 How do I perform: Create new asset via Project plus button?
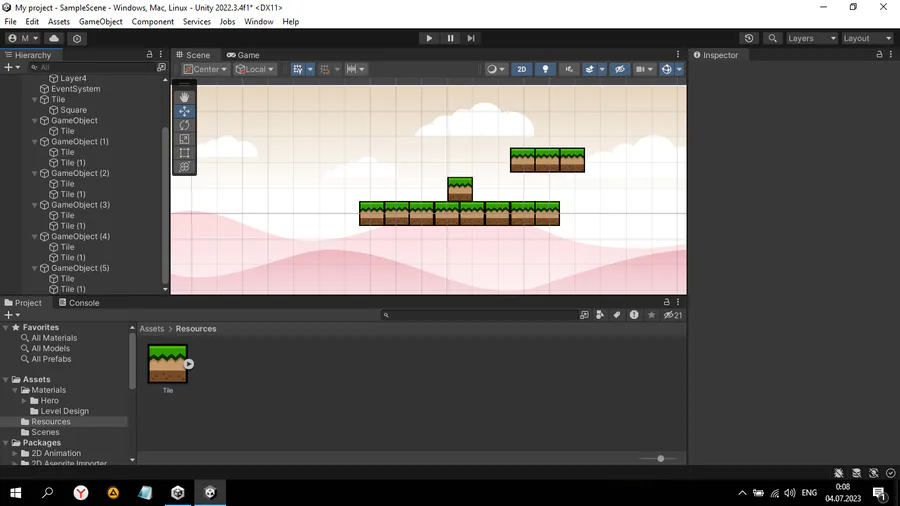click(11, 315)
